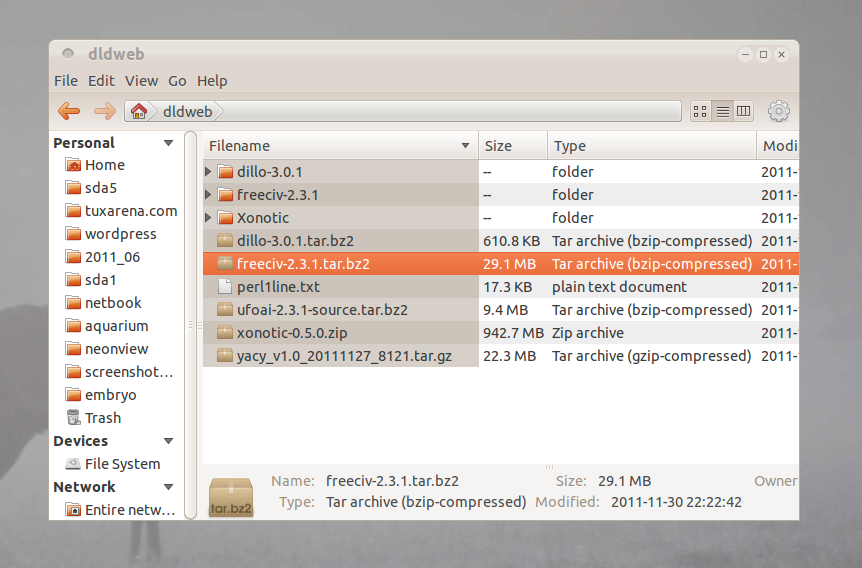The height and width of the screenshot is (568, 862).
Task: Select yacy_v1.0_20111127_8121.tar.gz archive icon
Action: click(x=225, y=356)
